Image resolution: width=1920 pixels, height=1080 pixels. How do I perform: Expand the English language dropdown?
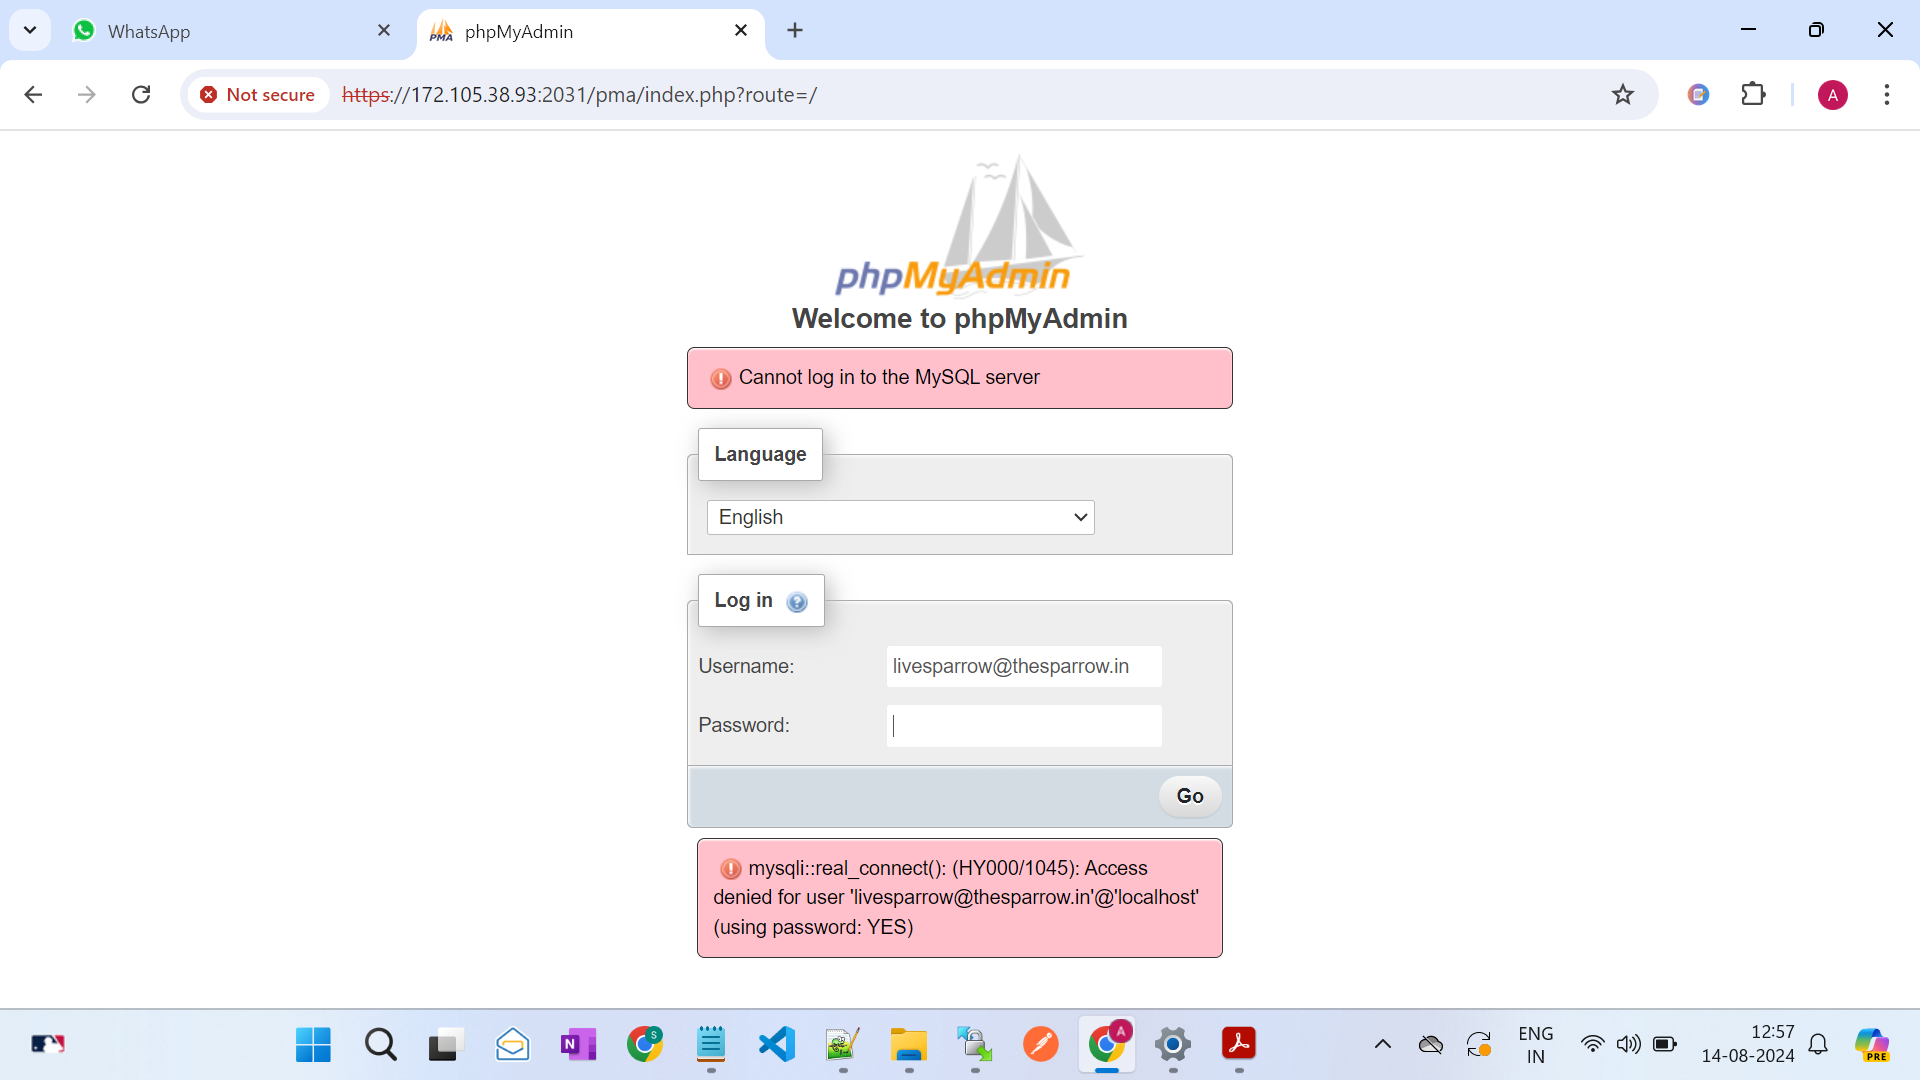900,517
